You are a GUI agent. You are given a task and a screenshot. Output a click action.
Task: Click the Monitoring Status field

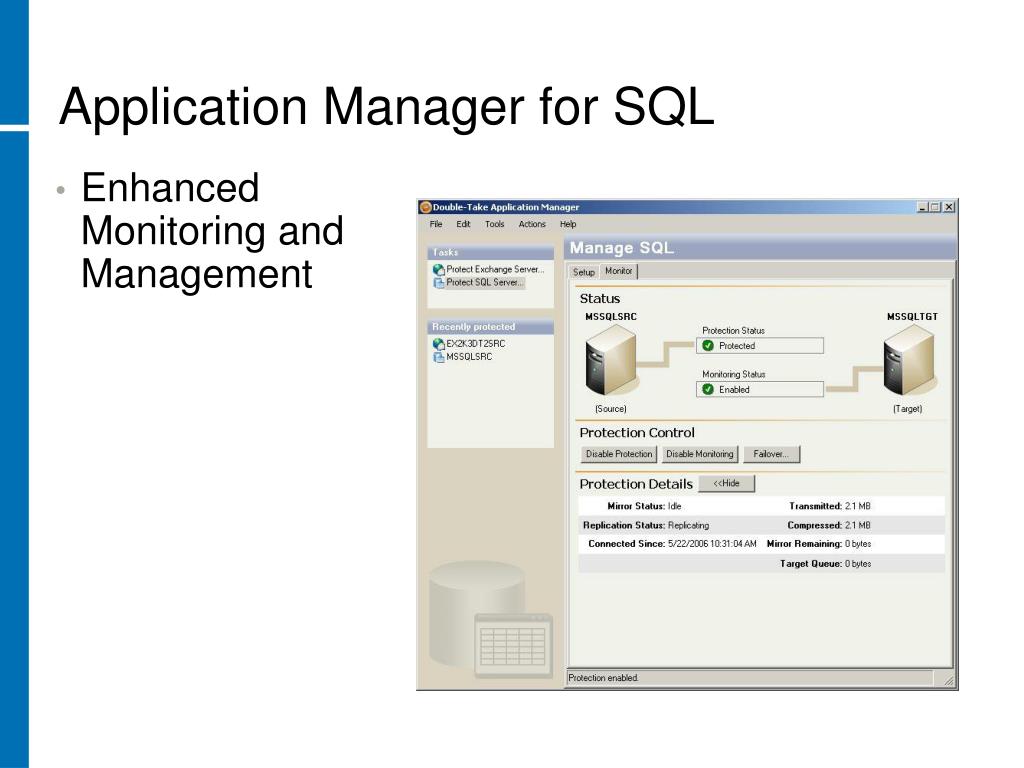pyautogui.click(x=760, y=389)
